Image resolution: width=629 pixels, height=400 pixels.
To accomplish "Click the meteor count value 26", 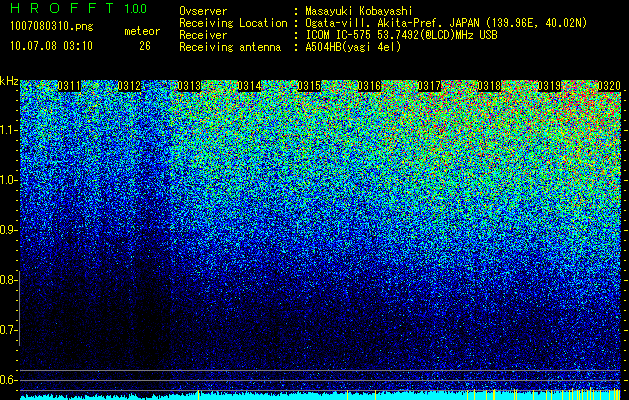I will [x=145, y=46].
